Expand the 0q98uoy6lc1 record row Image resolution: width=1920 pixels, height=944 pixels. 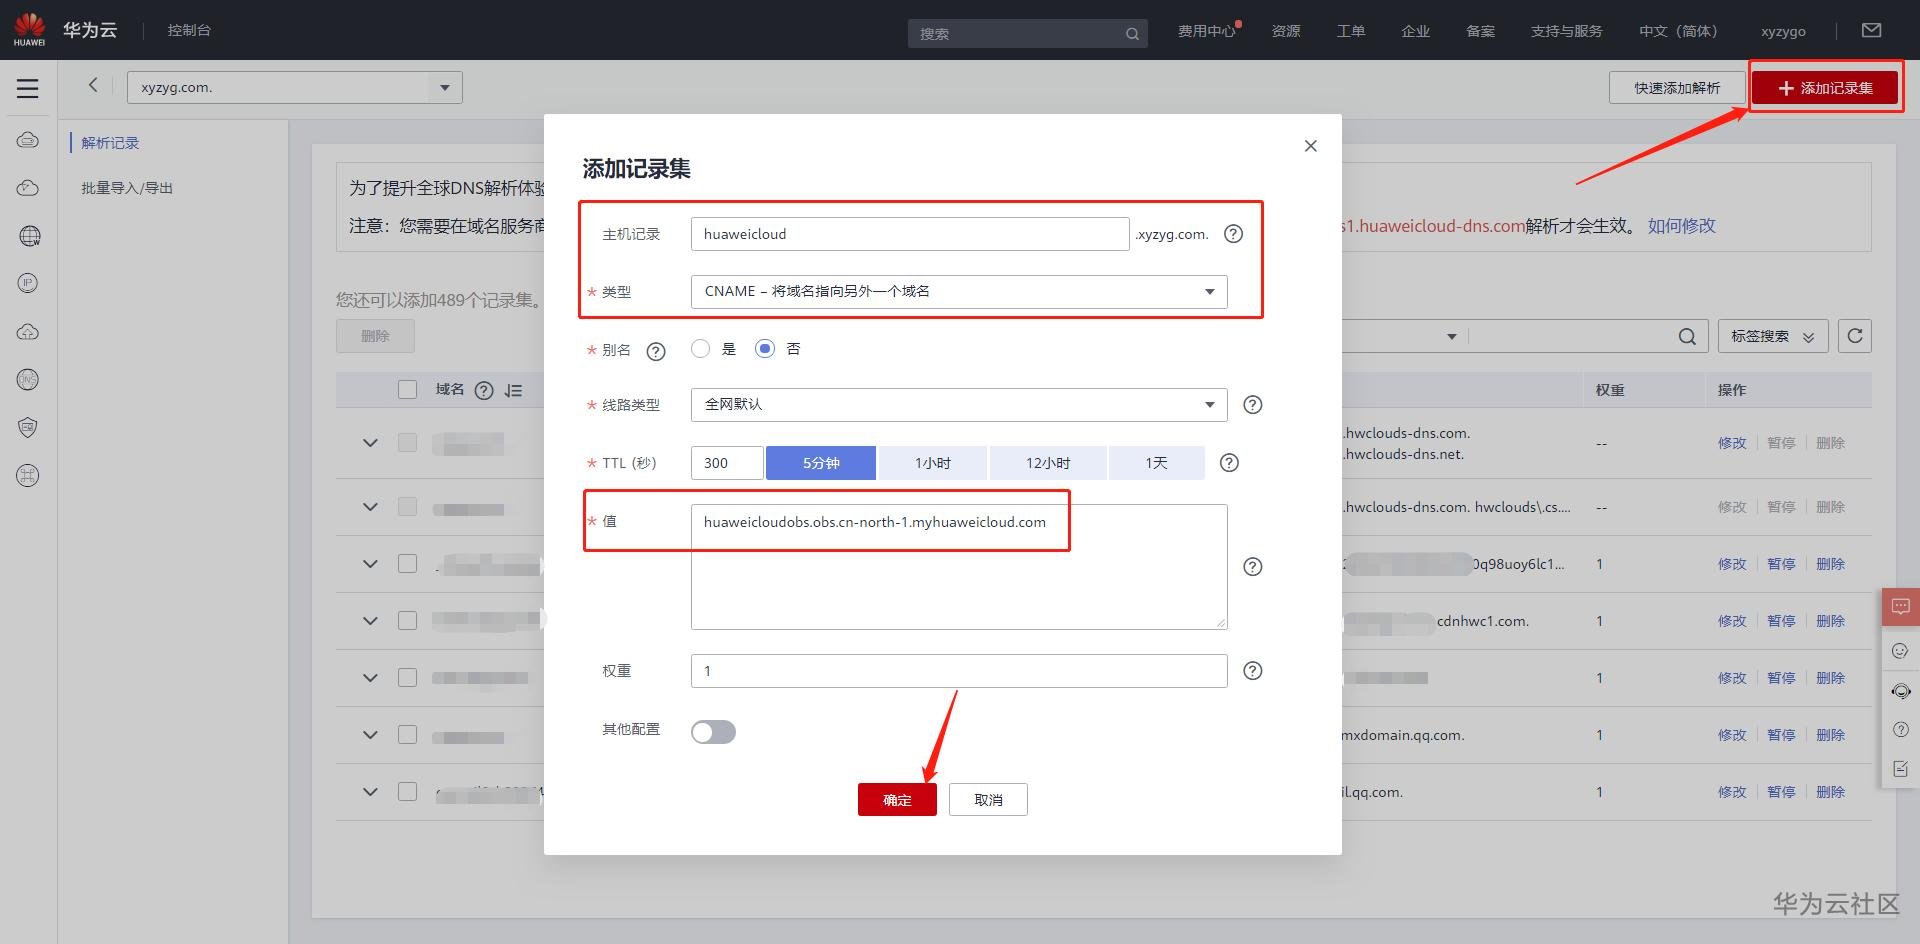370,564
